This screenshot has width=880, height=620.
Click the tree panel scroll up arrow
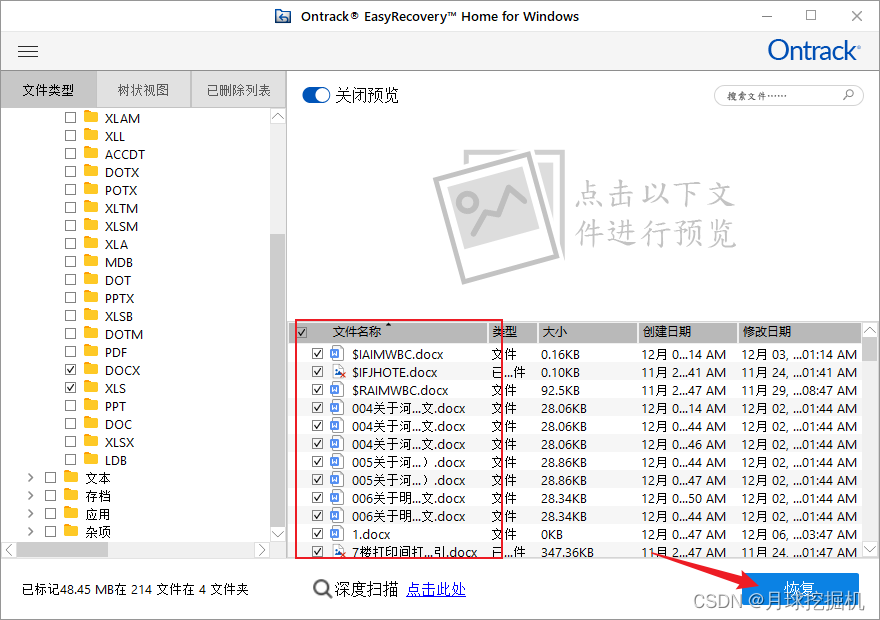tap(278, 117)
